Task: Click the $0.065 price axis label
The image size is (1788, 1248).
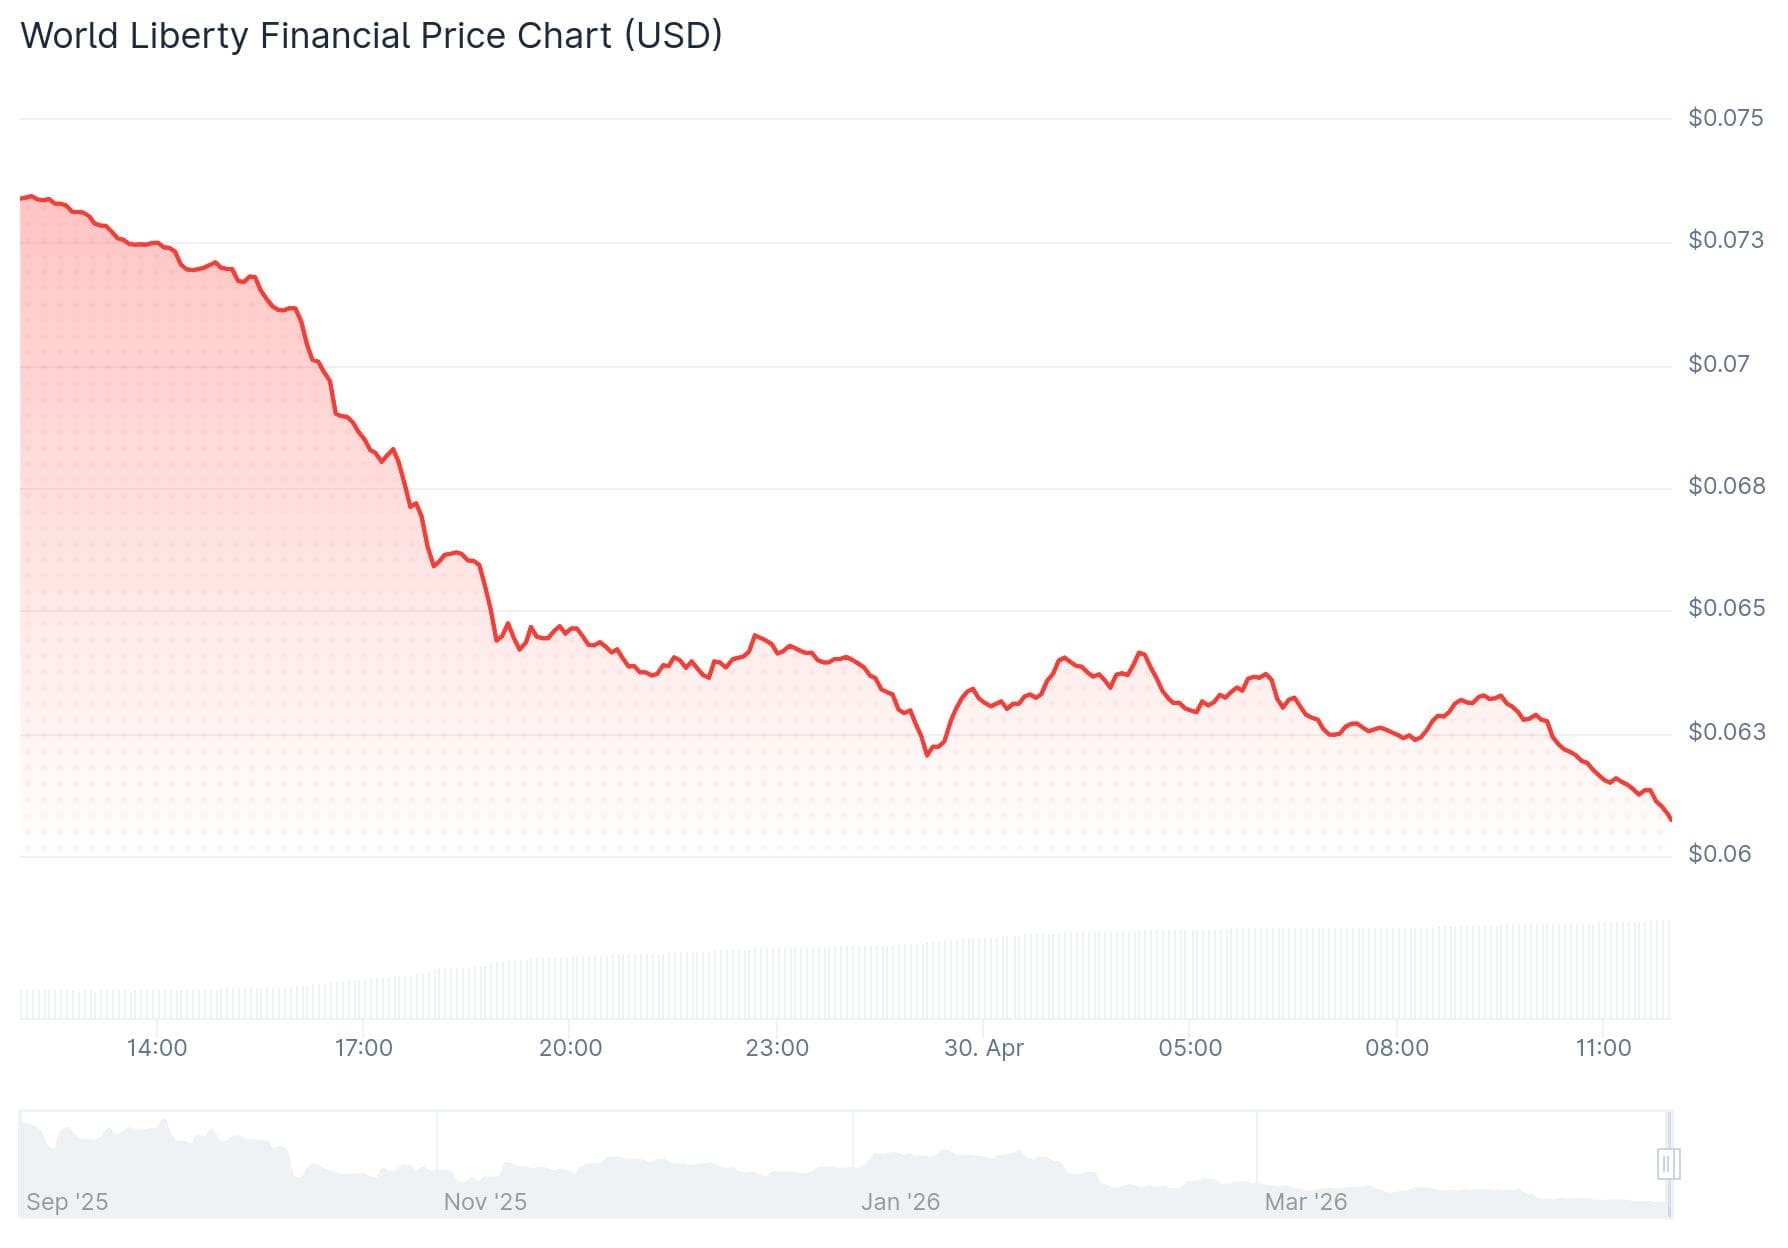Action: tap(1725, 608)
